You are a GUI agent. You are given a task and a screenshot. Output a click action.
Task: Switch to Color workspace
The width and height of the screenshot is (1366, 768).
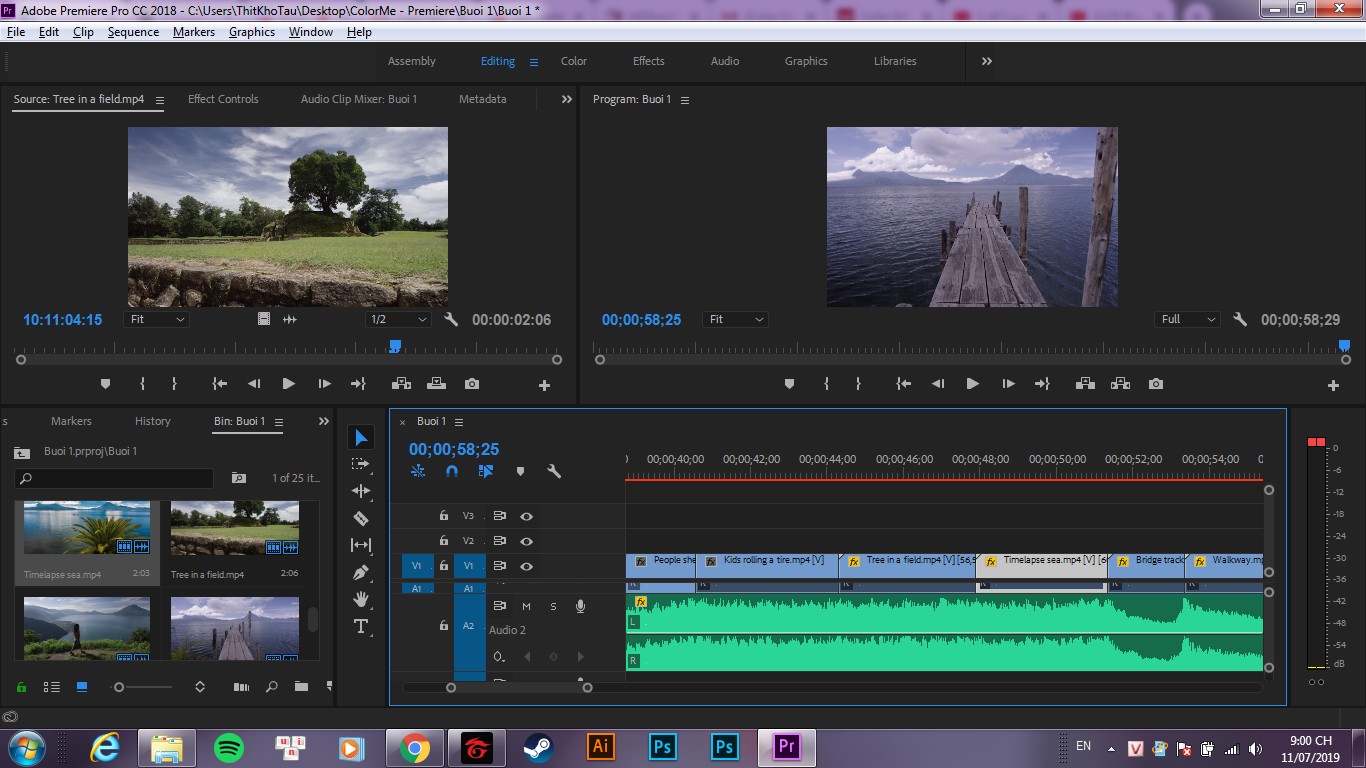(574, 61)
